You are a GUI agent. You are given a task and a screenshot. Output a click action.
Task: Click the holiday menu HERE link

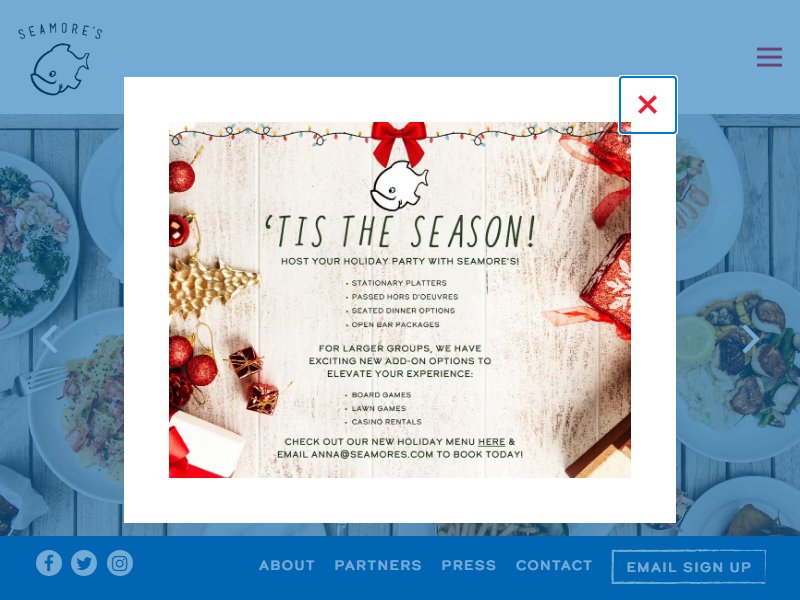(x=491, y=442)
